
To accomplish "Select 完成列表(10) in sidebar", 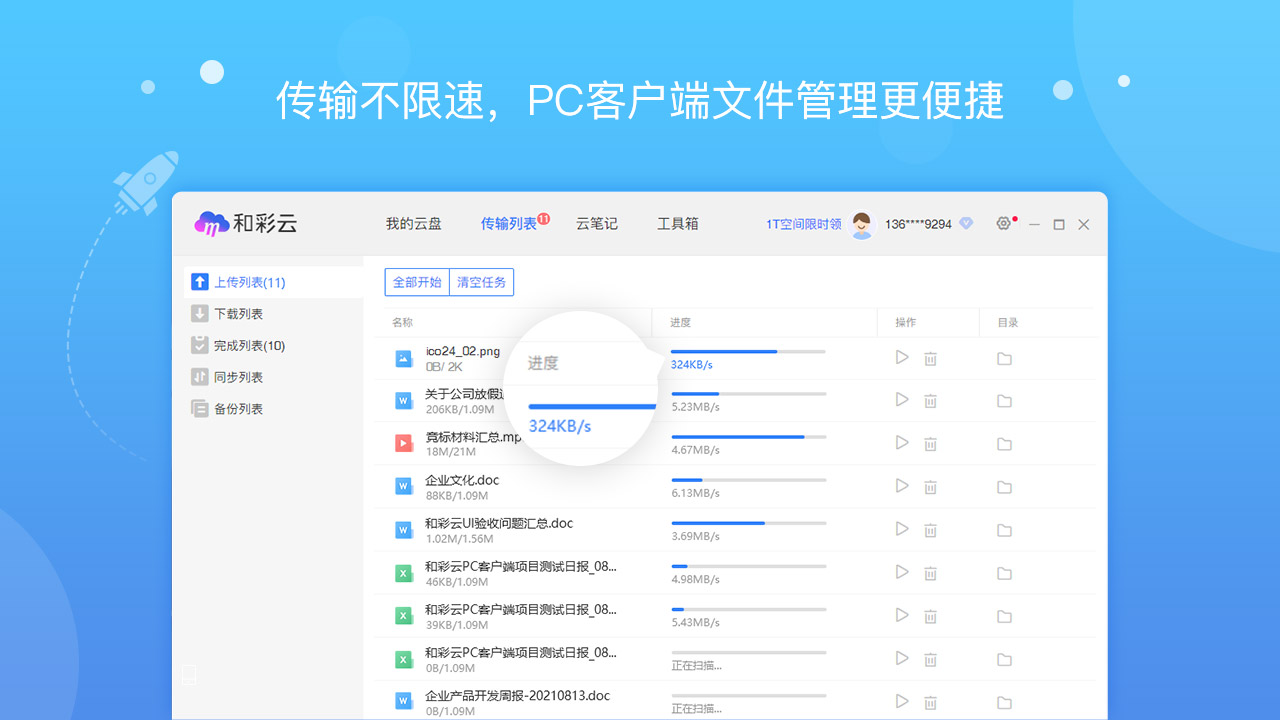I will (274, 346).
